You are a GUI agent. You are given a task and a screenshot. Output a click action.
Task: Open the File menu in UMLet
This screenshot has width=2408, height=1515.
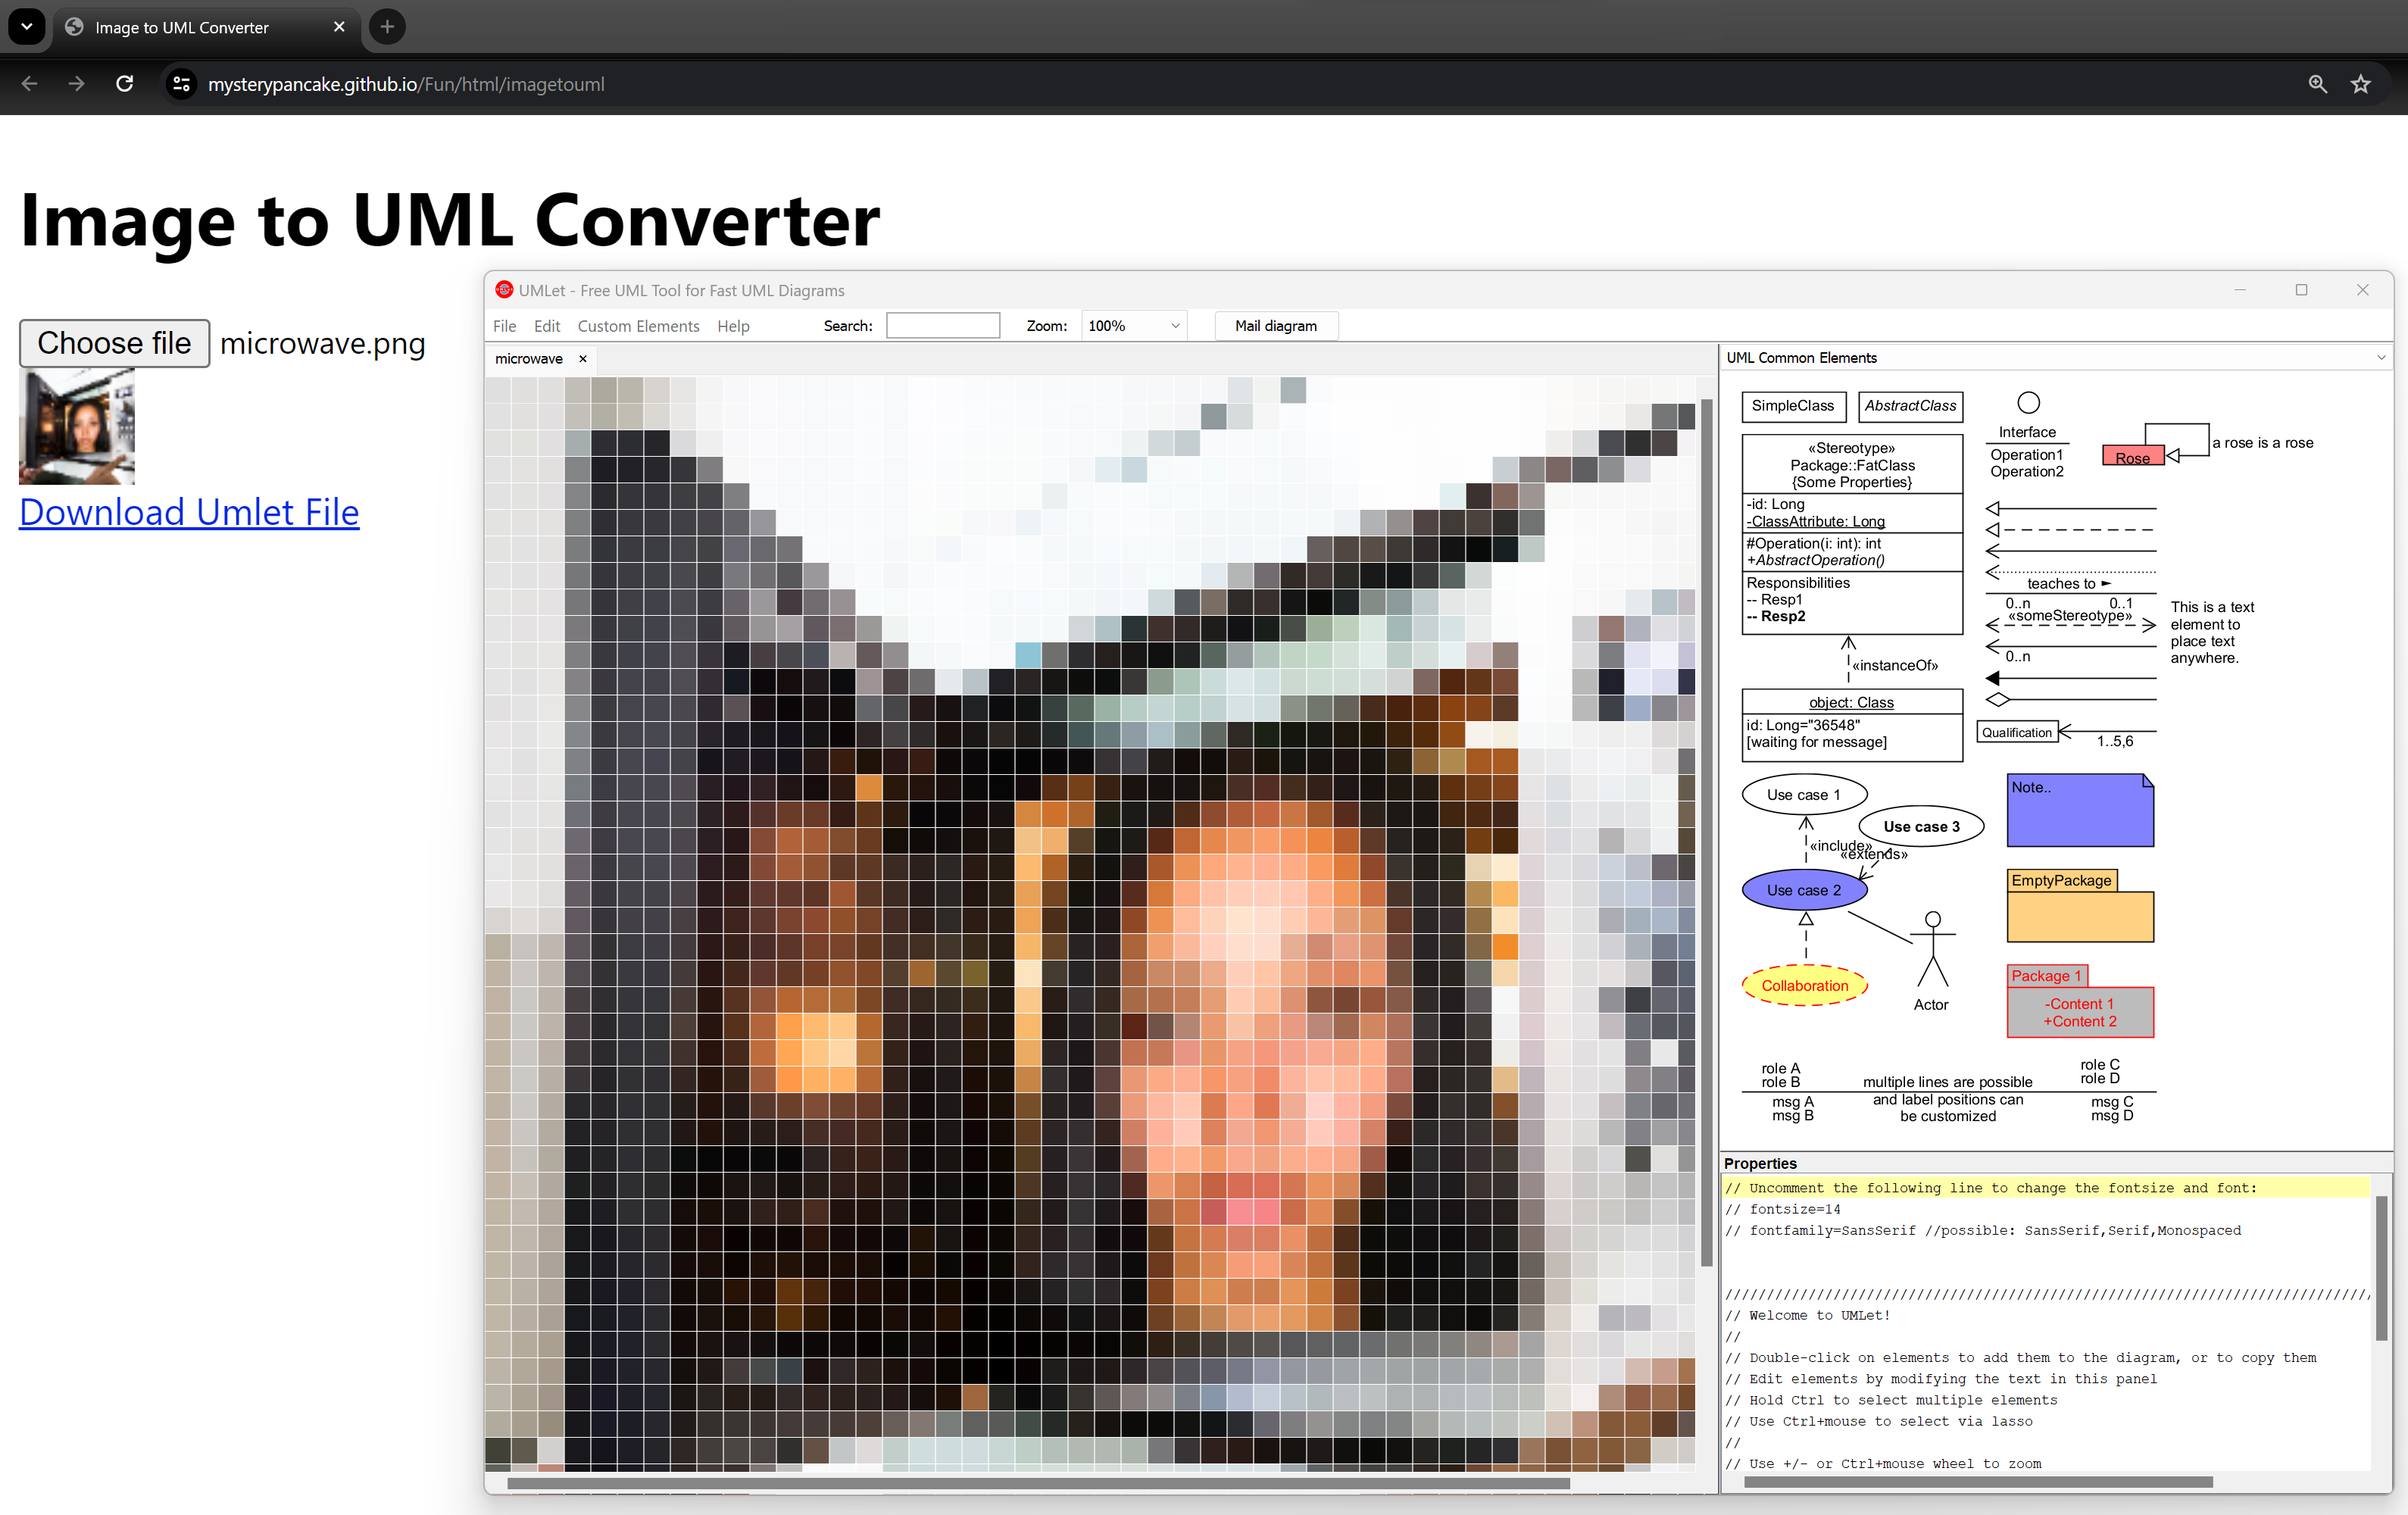(x=504, y=326)
